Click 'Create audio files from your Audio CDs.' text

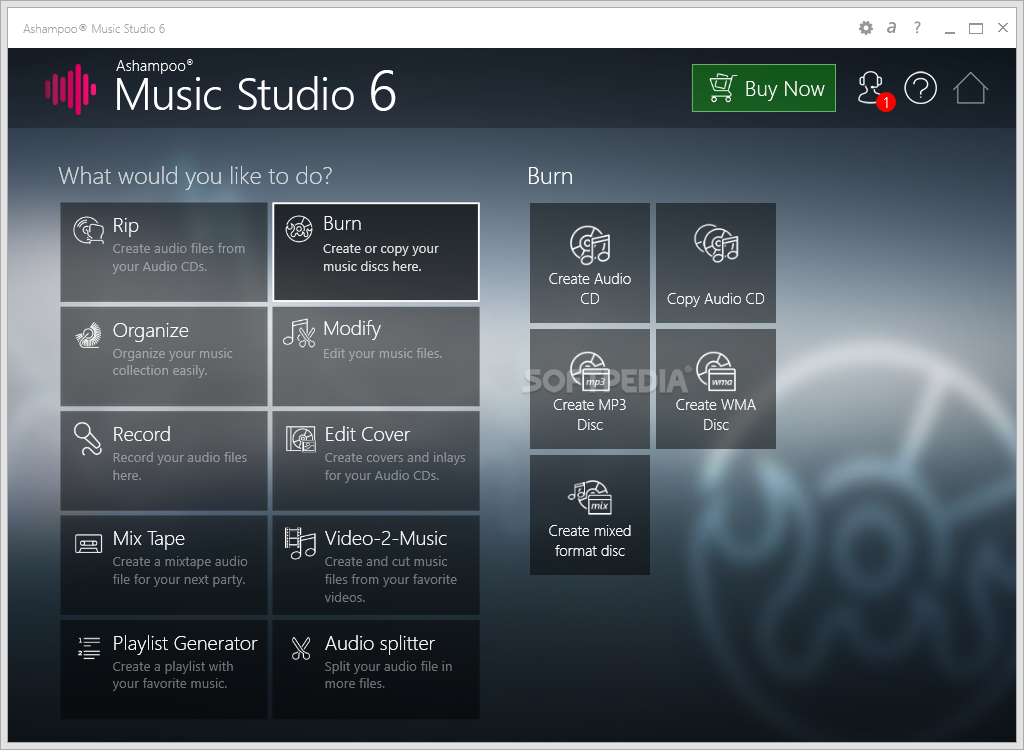pos(179,257)
